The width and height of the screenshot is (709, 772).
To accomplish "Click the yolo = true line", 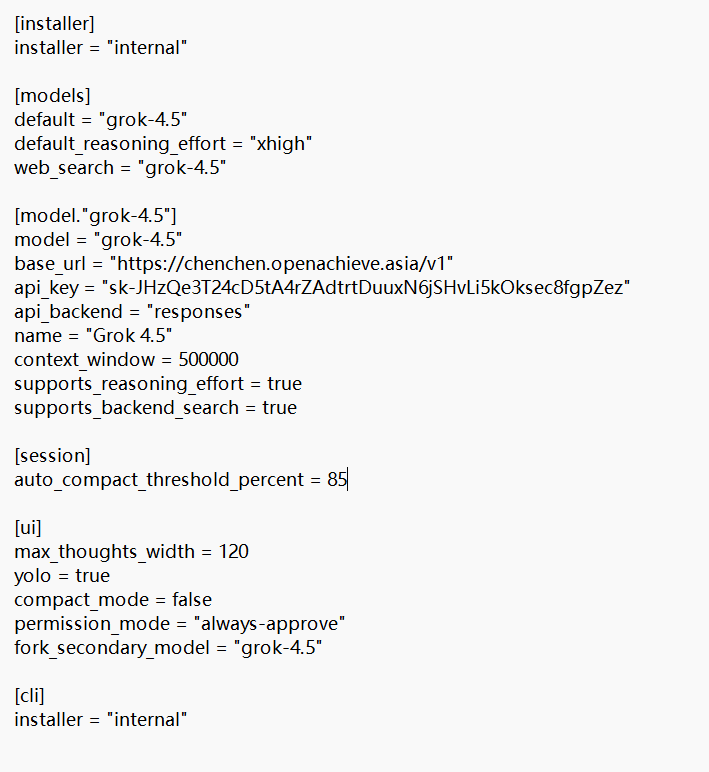I will pos(62,576).
